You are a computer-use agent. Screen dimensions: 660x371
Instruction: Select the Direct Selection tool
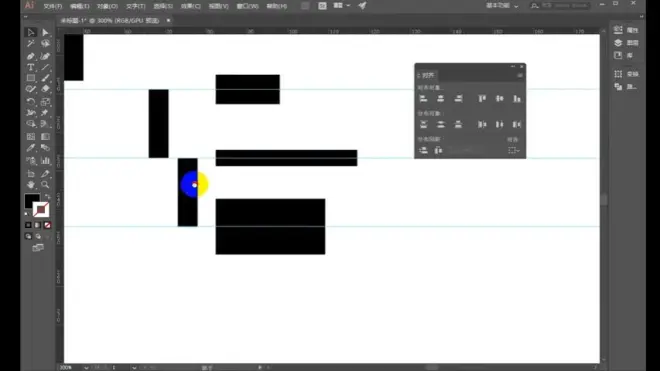(x=45, y=33)
